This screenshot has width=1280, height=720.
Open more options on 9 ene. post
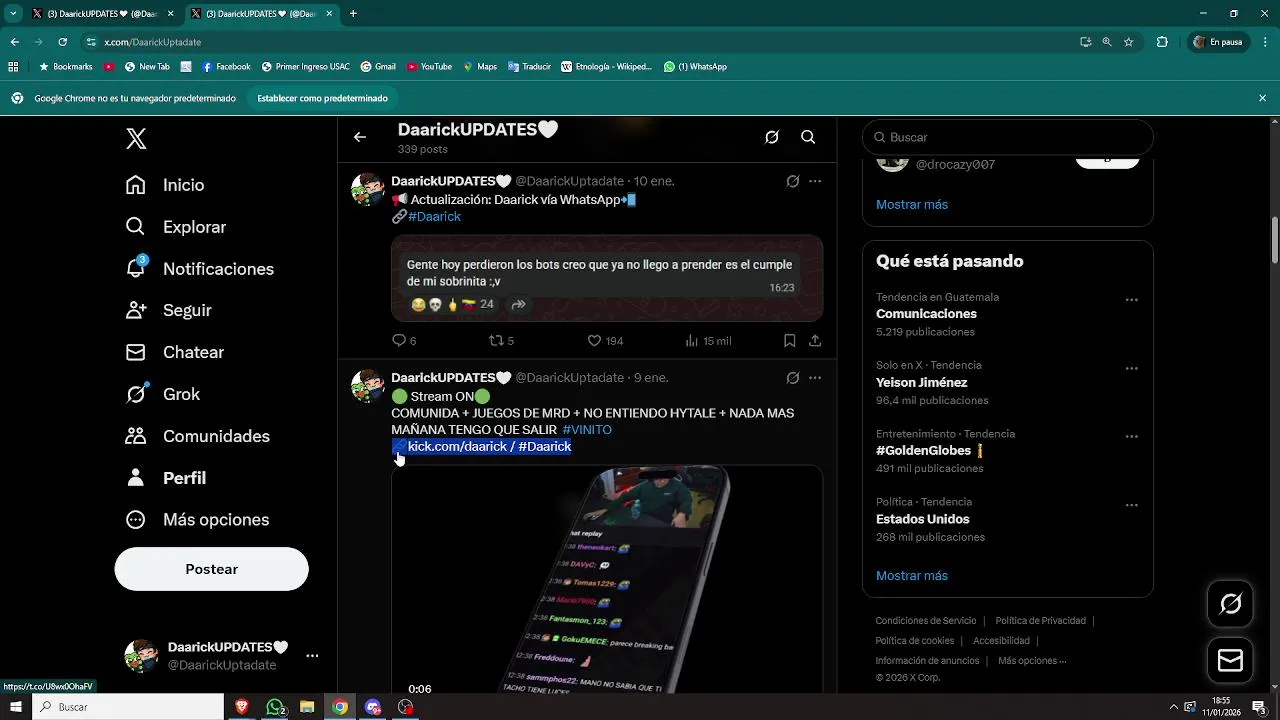pyautogui.click(x=815, y=378)
